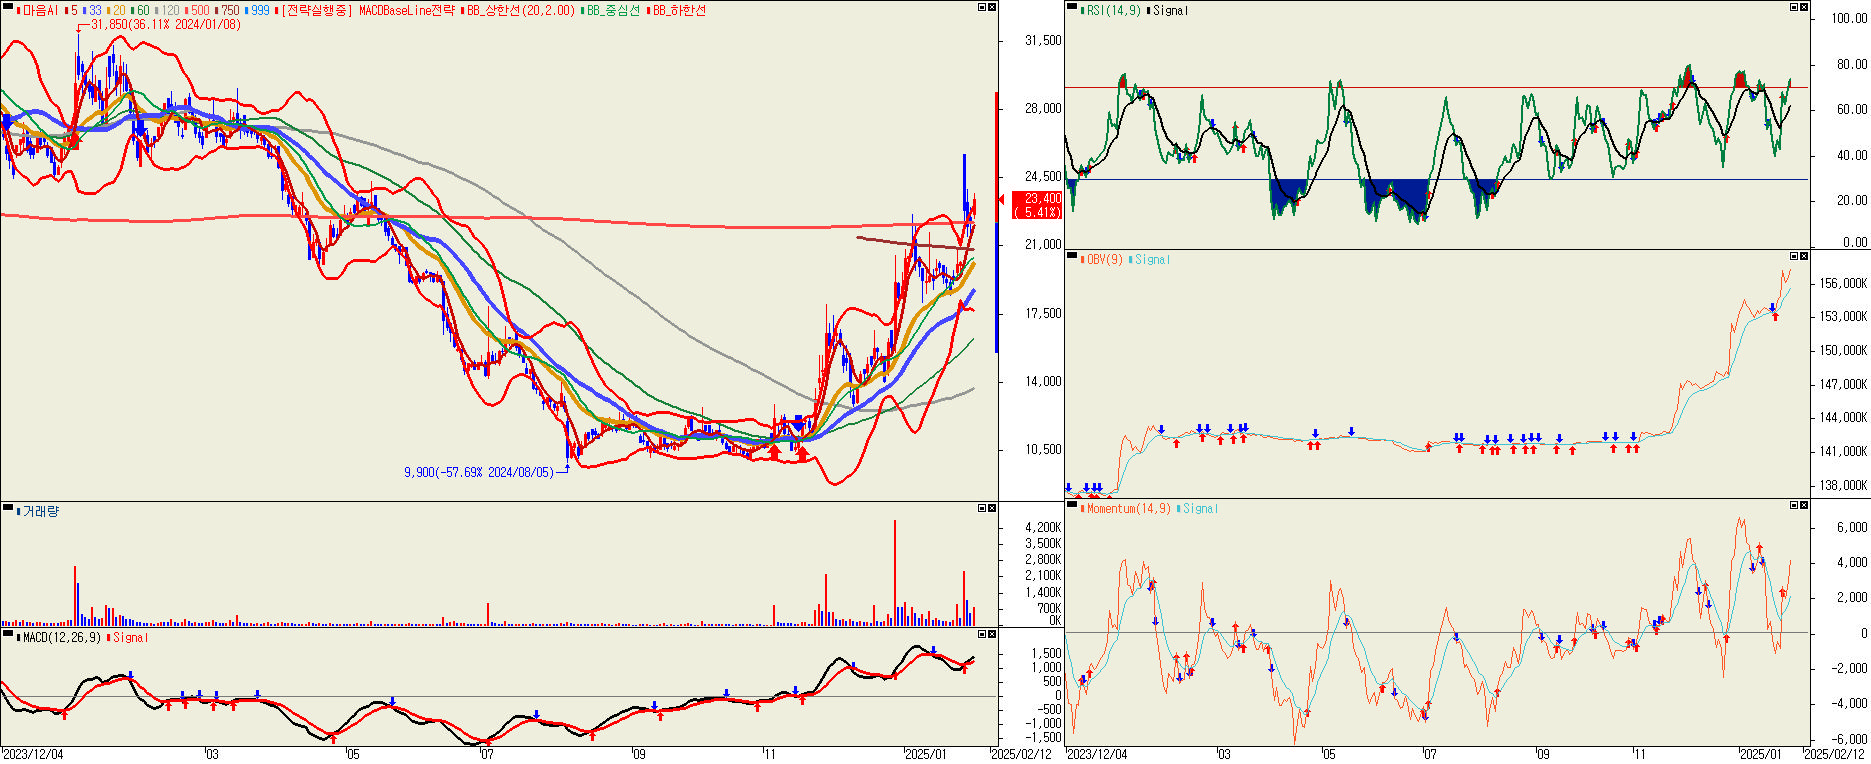This screenshot has width=1871, height=764.
Task: Click the 31,500 price axis label
Action: tap(1044, 41)
